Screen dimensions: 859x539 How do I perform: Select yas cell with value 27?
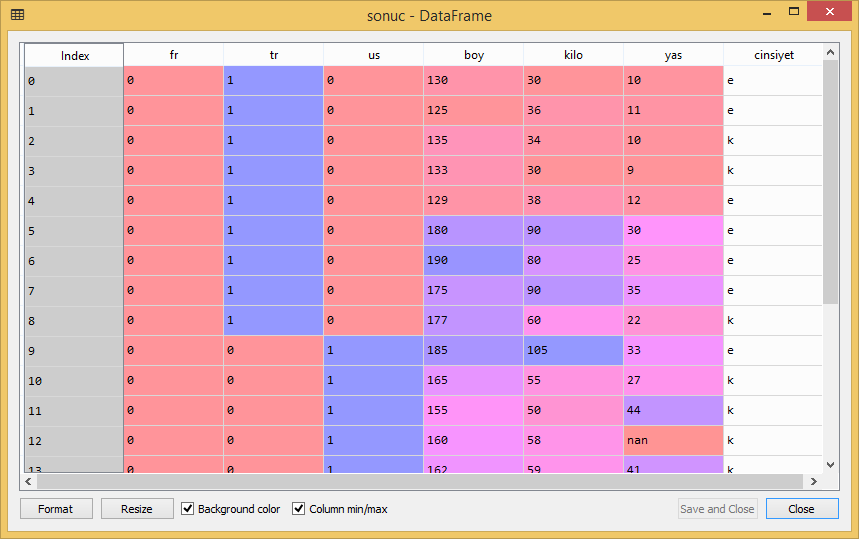pos(673,381)
